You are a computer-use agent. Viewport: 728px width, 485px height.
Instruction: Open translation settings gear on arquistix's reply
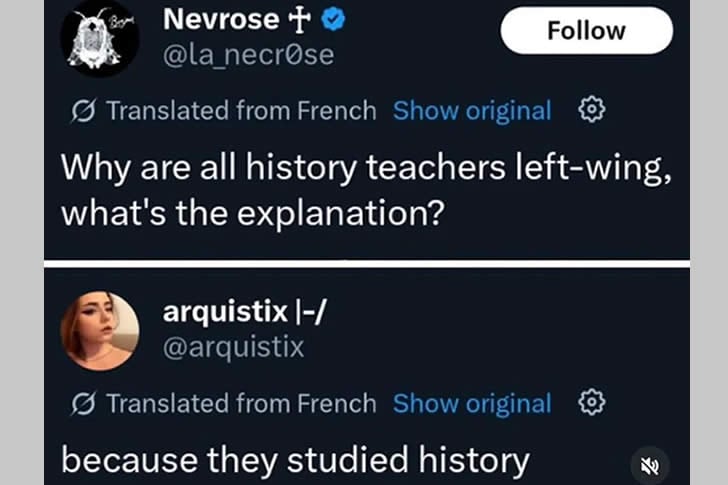593,403
